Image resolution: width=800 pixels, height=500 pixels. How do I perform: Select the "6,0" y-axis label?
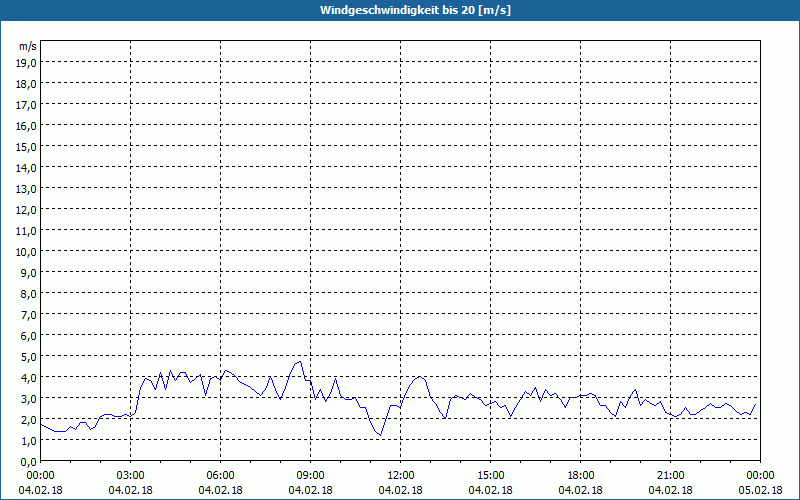pyautogui.click(x=28, y=336)
